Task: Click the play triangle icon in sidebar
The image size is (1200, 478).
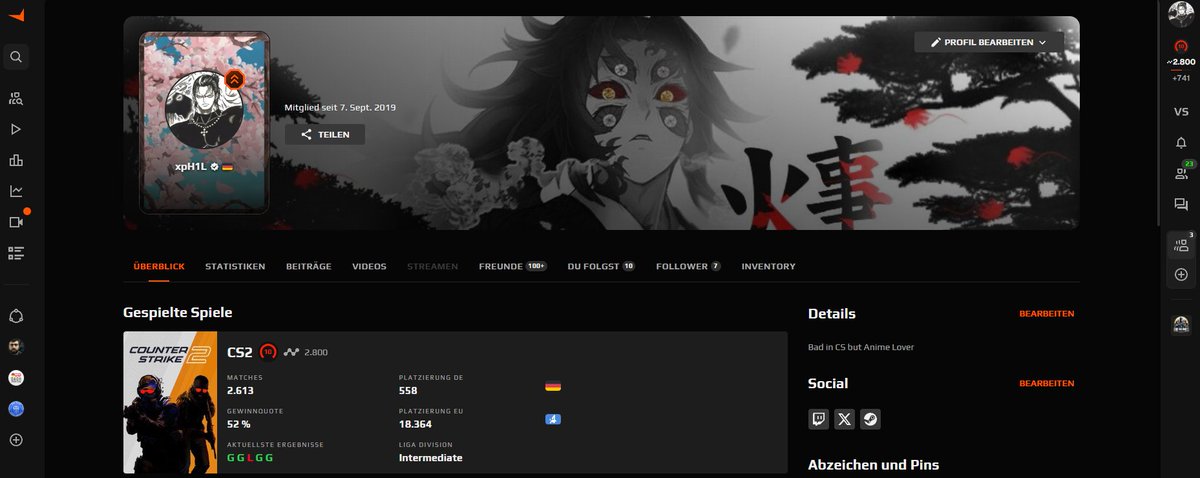Action: point(16,129)
